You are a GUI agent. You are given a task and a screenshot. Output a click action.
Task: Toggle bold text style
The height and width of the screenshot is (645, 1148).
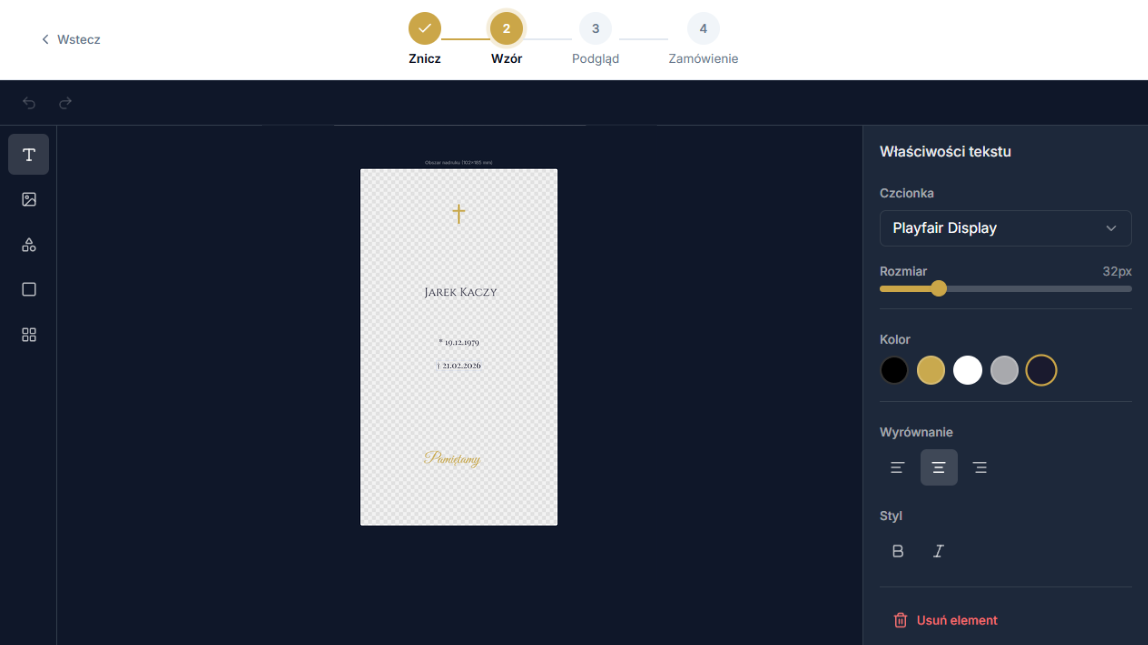click(x=898, y=551)
